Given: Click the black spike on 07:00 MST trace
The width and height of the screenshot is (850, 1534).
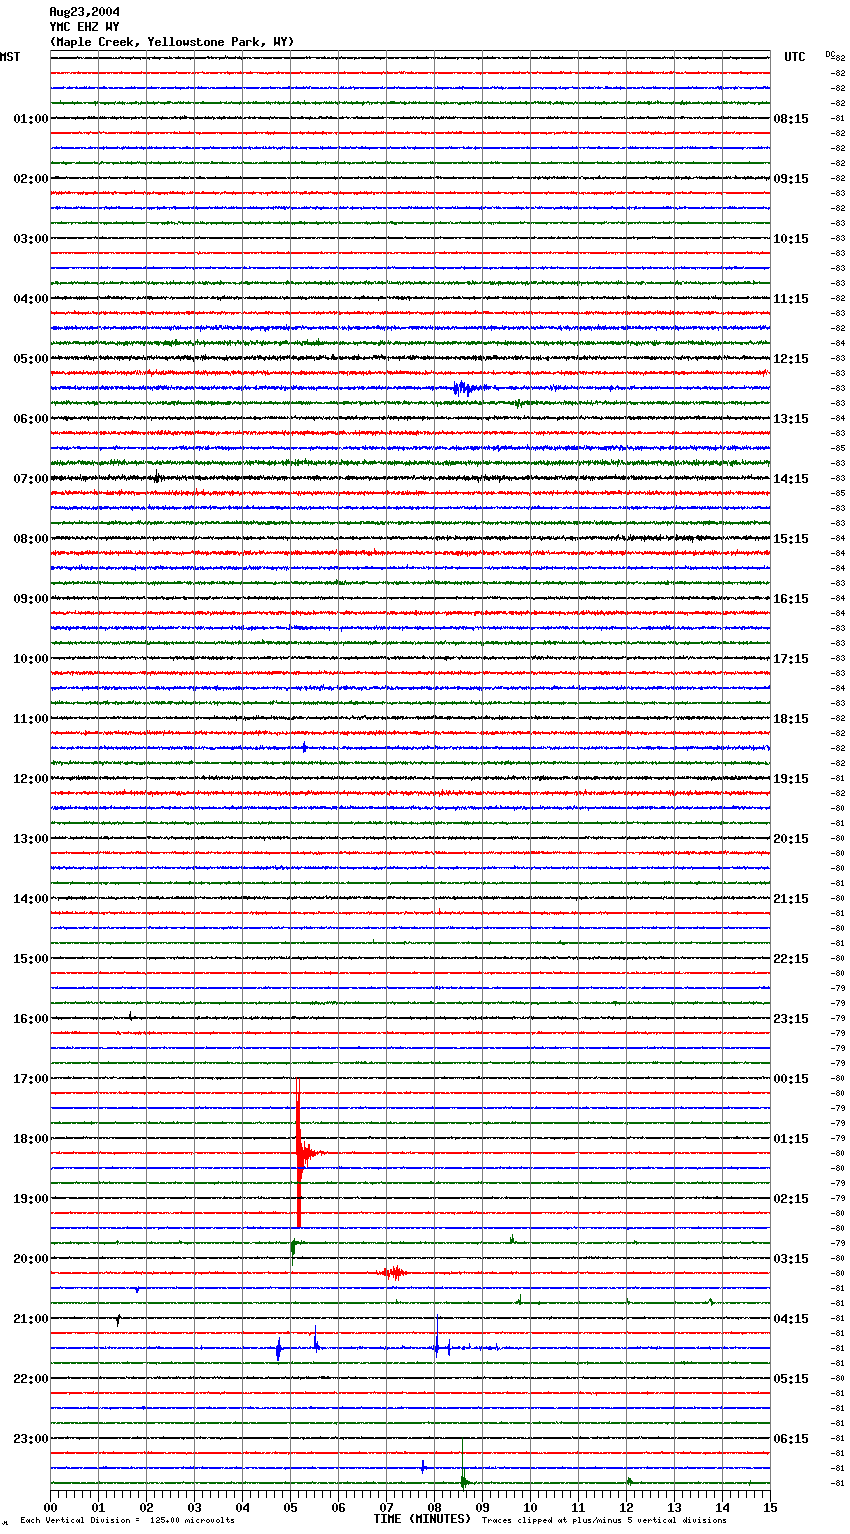Looking at the screenshot, I should pyautogui.click(x=157, y=477).
